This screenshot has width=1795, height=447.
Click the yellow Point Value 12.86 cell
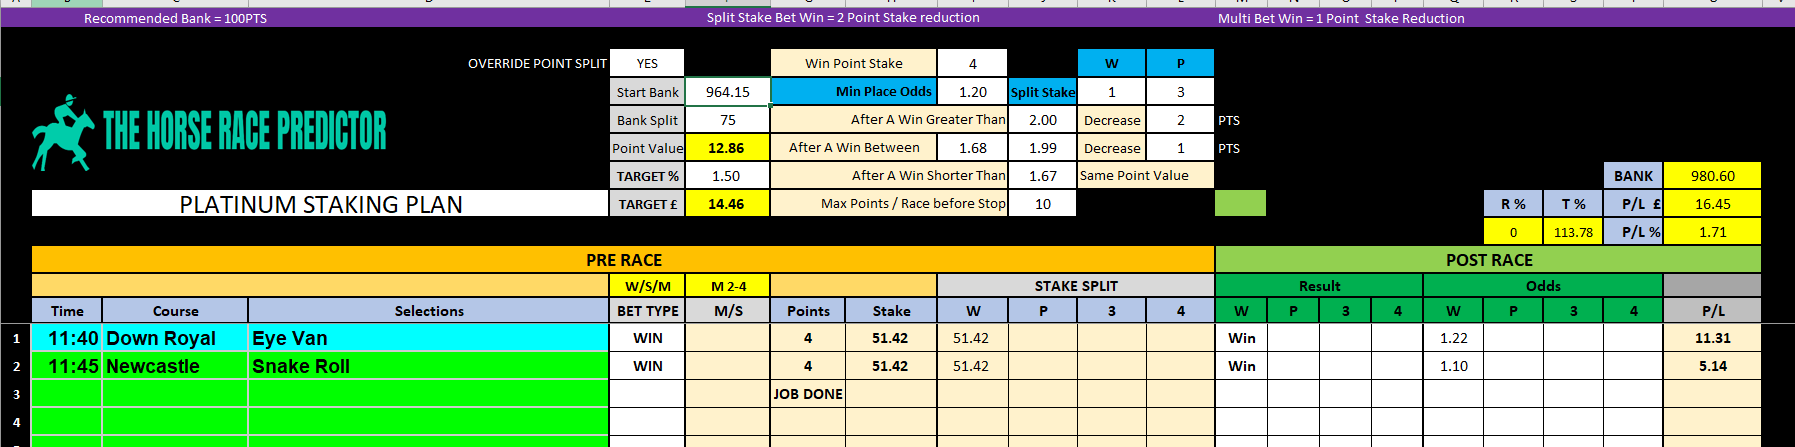click(x=727, y=148)
